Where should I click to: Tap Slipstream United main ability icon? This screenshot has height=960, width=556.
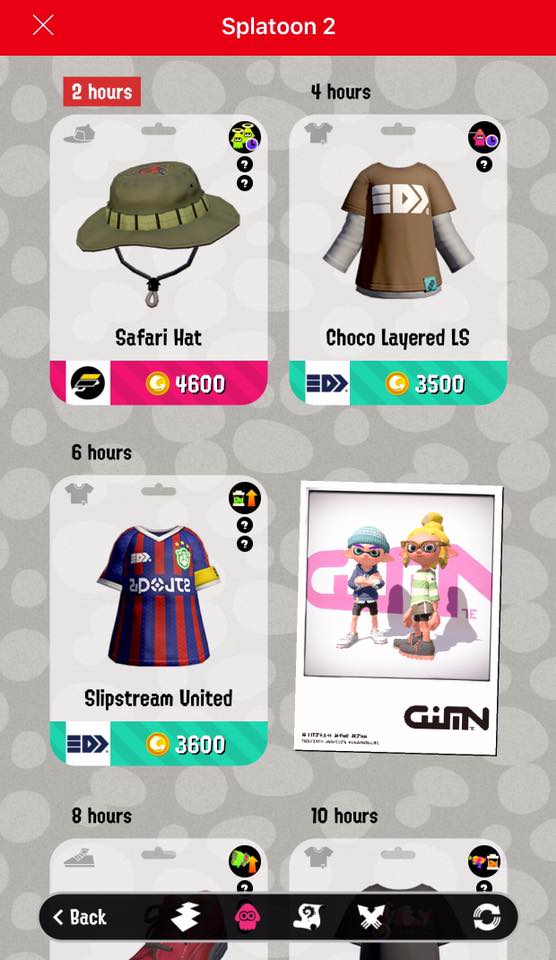(x=245, y=497)
